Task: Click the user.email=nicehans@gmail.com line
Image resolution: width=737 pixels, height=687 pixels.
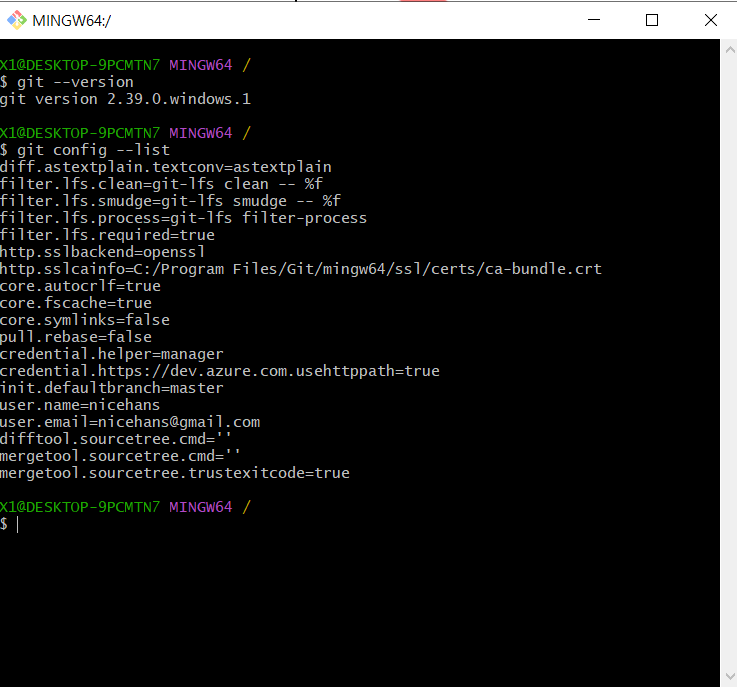Action: coord(130,422)
